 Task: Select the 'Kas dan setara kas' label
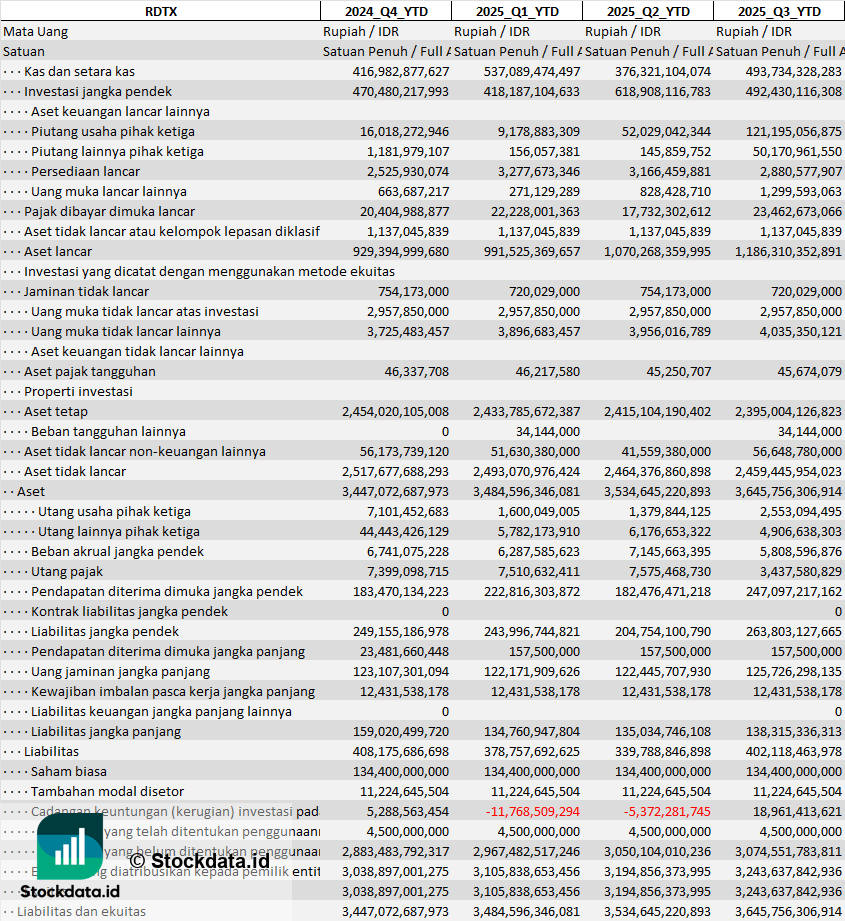[79, 72]
